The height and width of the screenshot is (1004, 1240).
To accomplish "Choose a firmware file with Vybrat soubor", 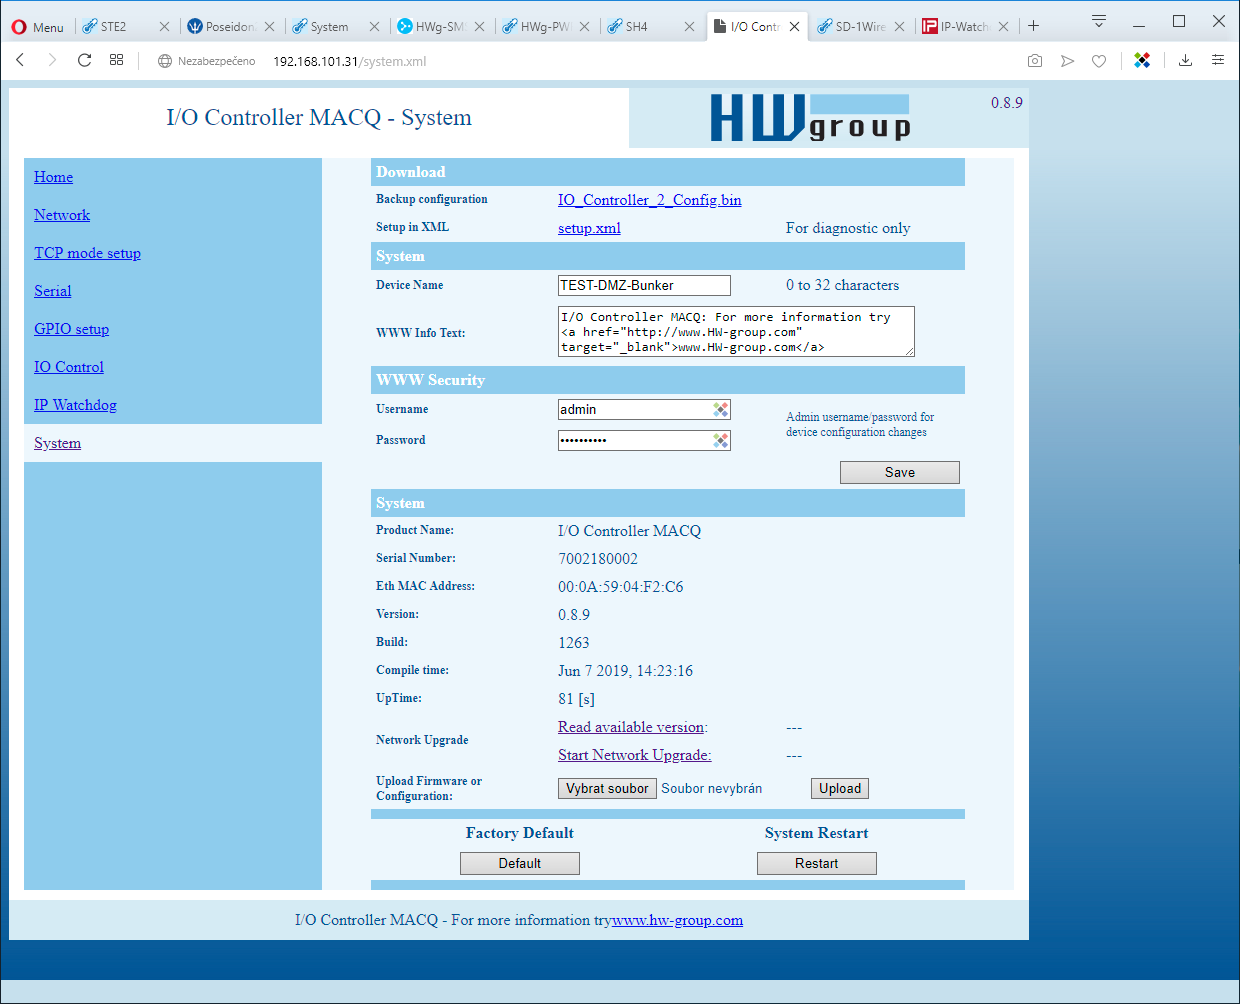I will pyautogui.click(x=607, y=788).
